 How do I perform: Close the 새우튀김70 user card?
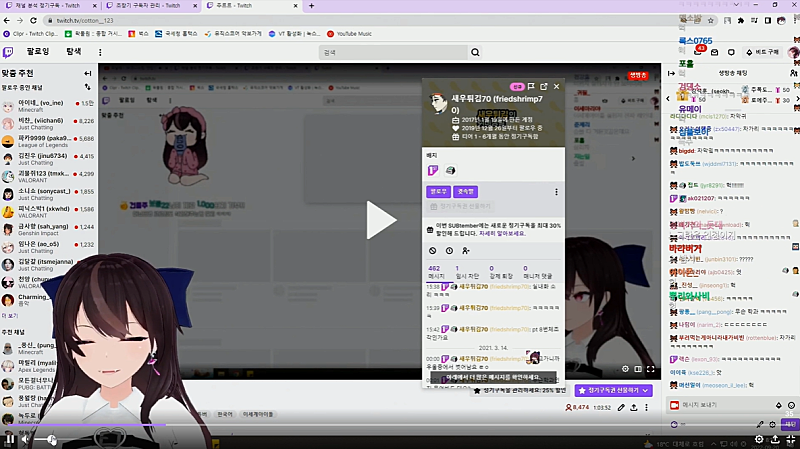pyautogui.click(x=557, y=87)
